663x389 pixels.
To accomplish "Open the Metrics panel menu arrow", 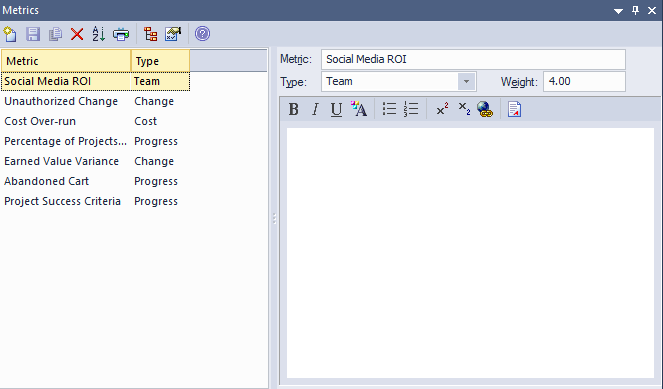I will (x=618, y=11).
